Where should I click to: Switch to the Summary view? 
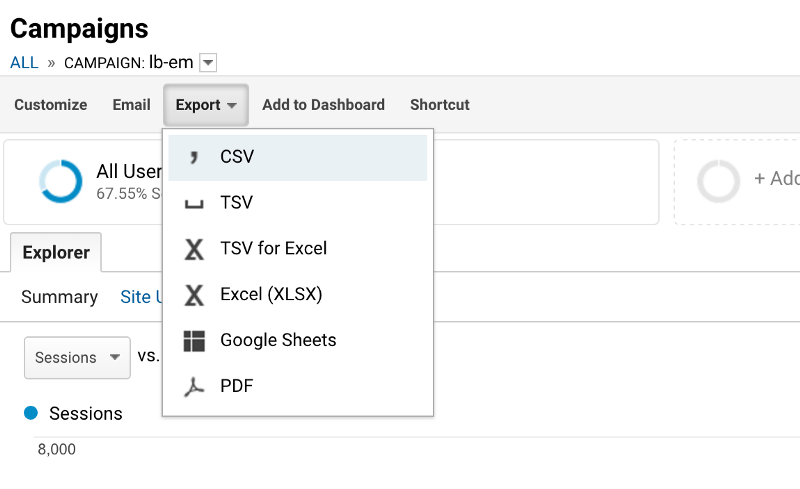(59, 297)
